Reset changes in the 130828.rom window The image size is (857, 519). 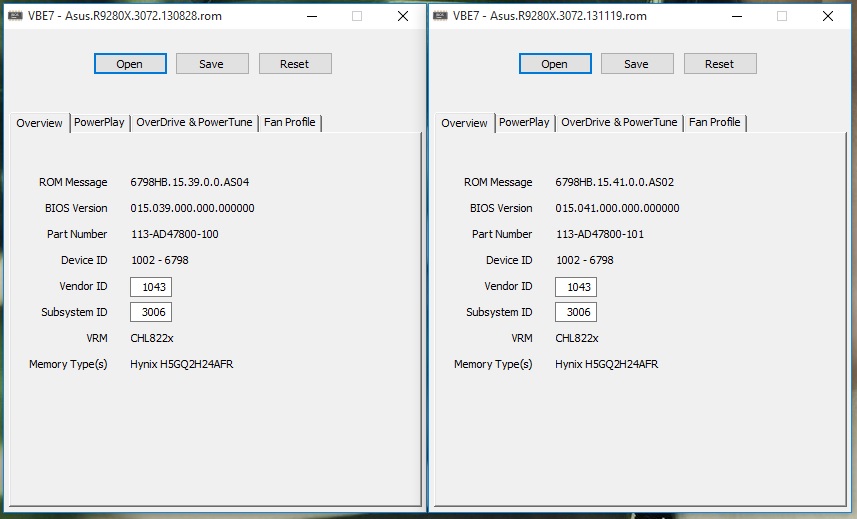(295, 64)
